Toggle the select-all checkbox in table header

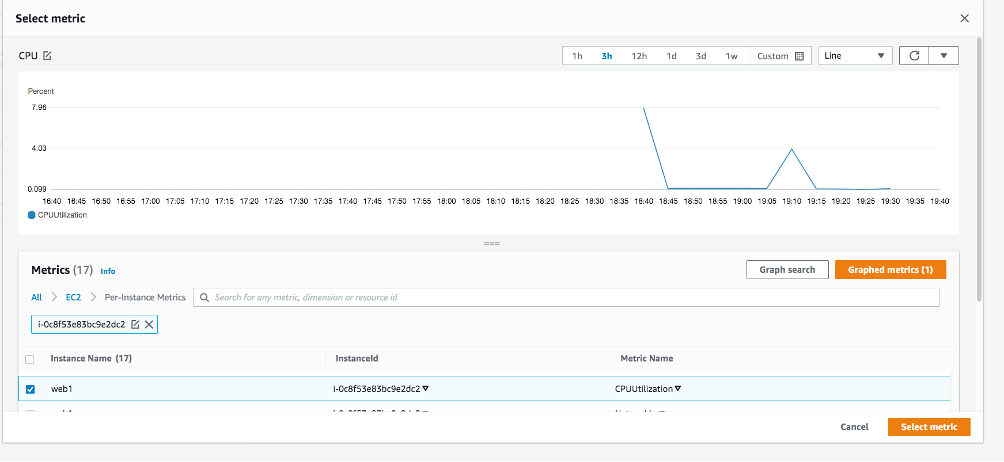click(x=29, y=359)
